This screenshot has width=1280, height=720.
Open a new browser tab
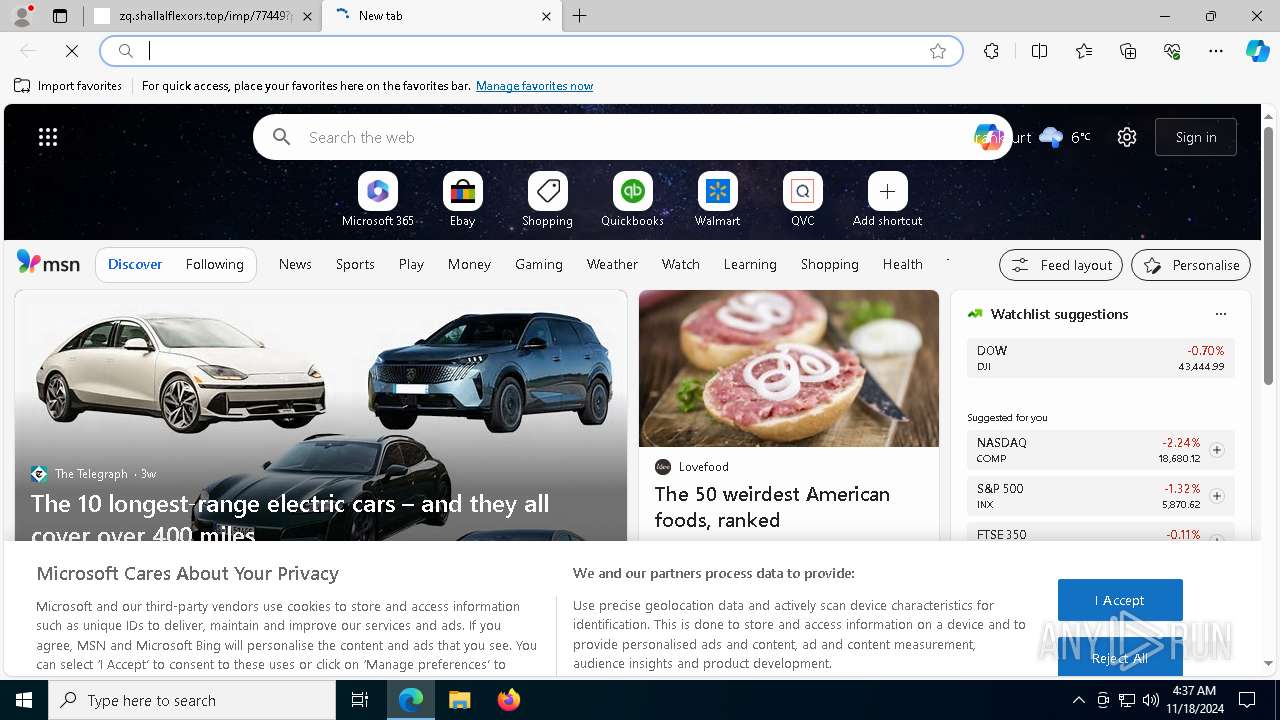pos(580,16)
